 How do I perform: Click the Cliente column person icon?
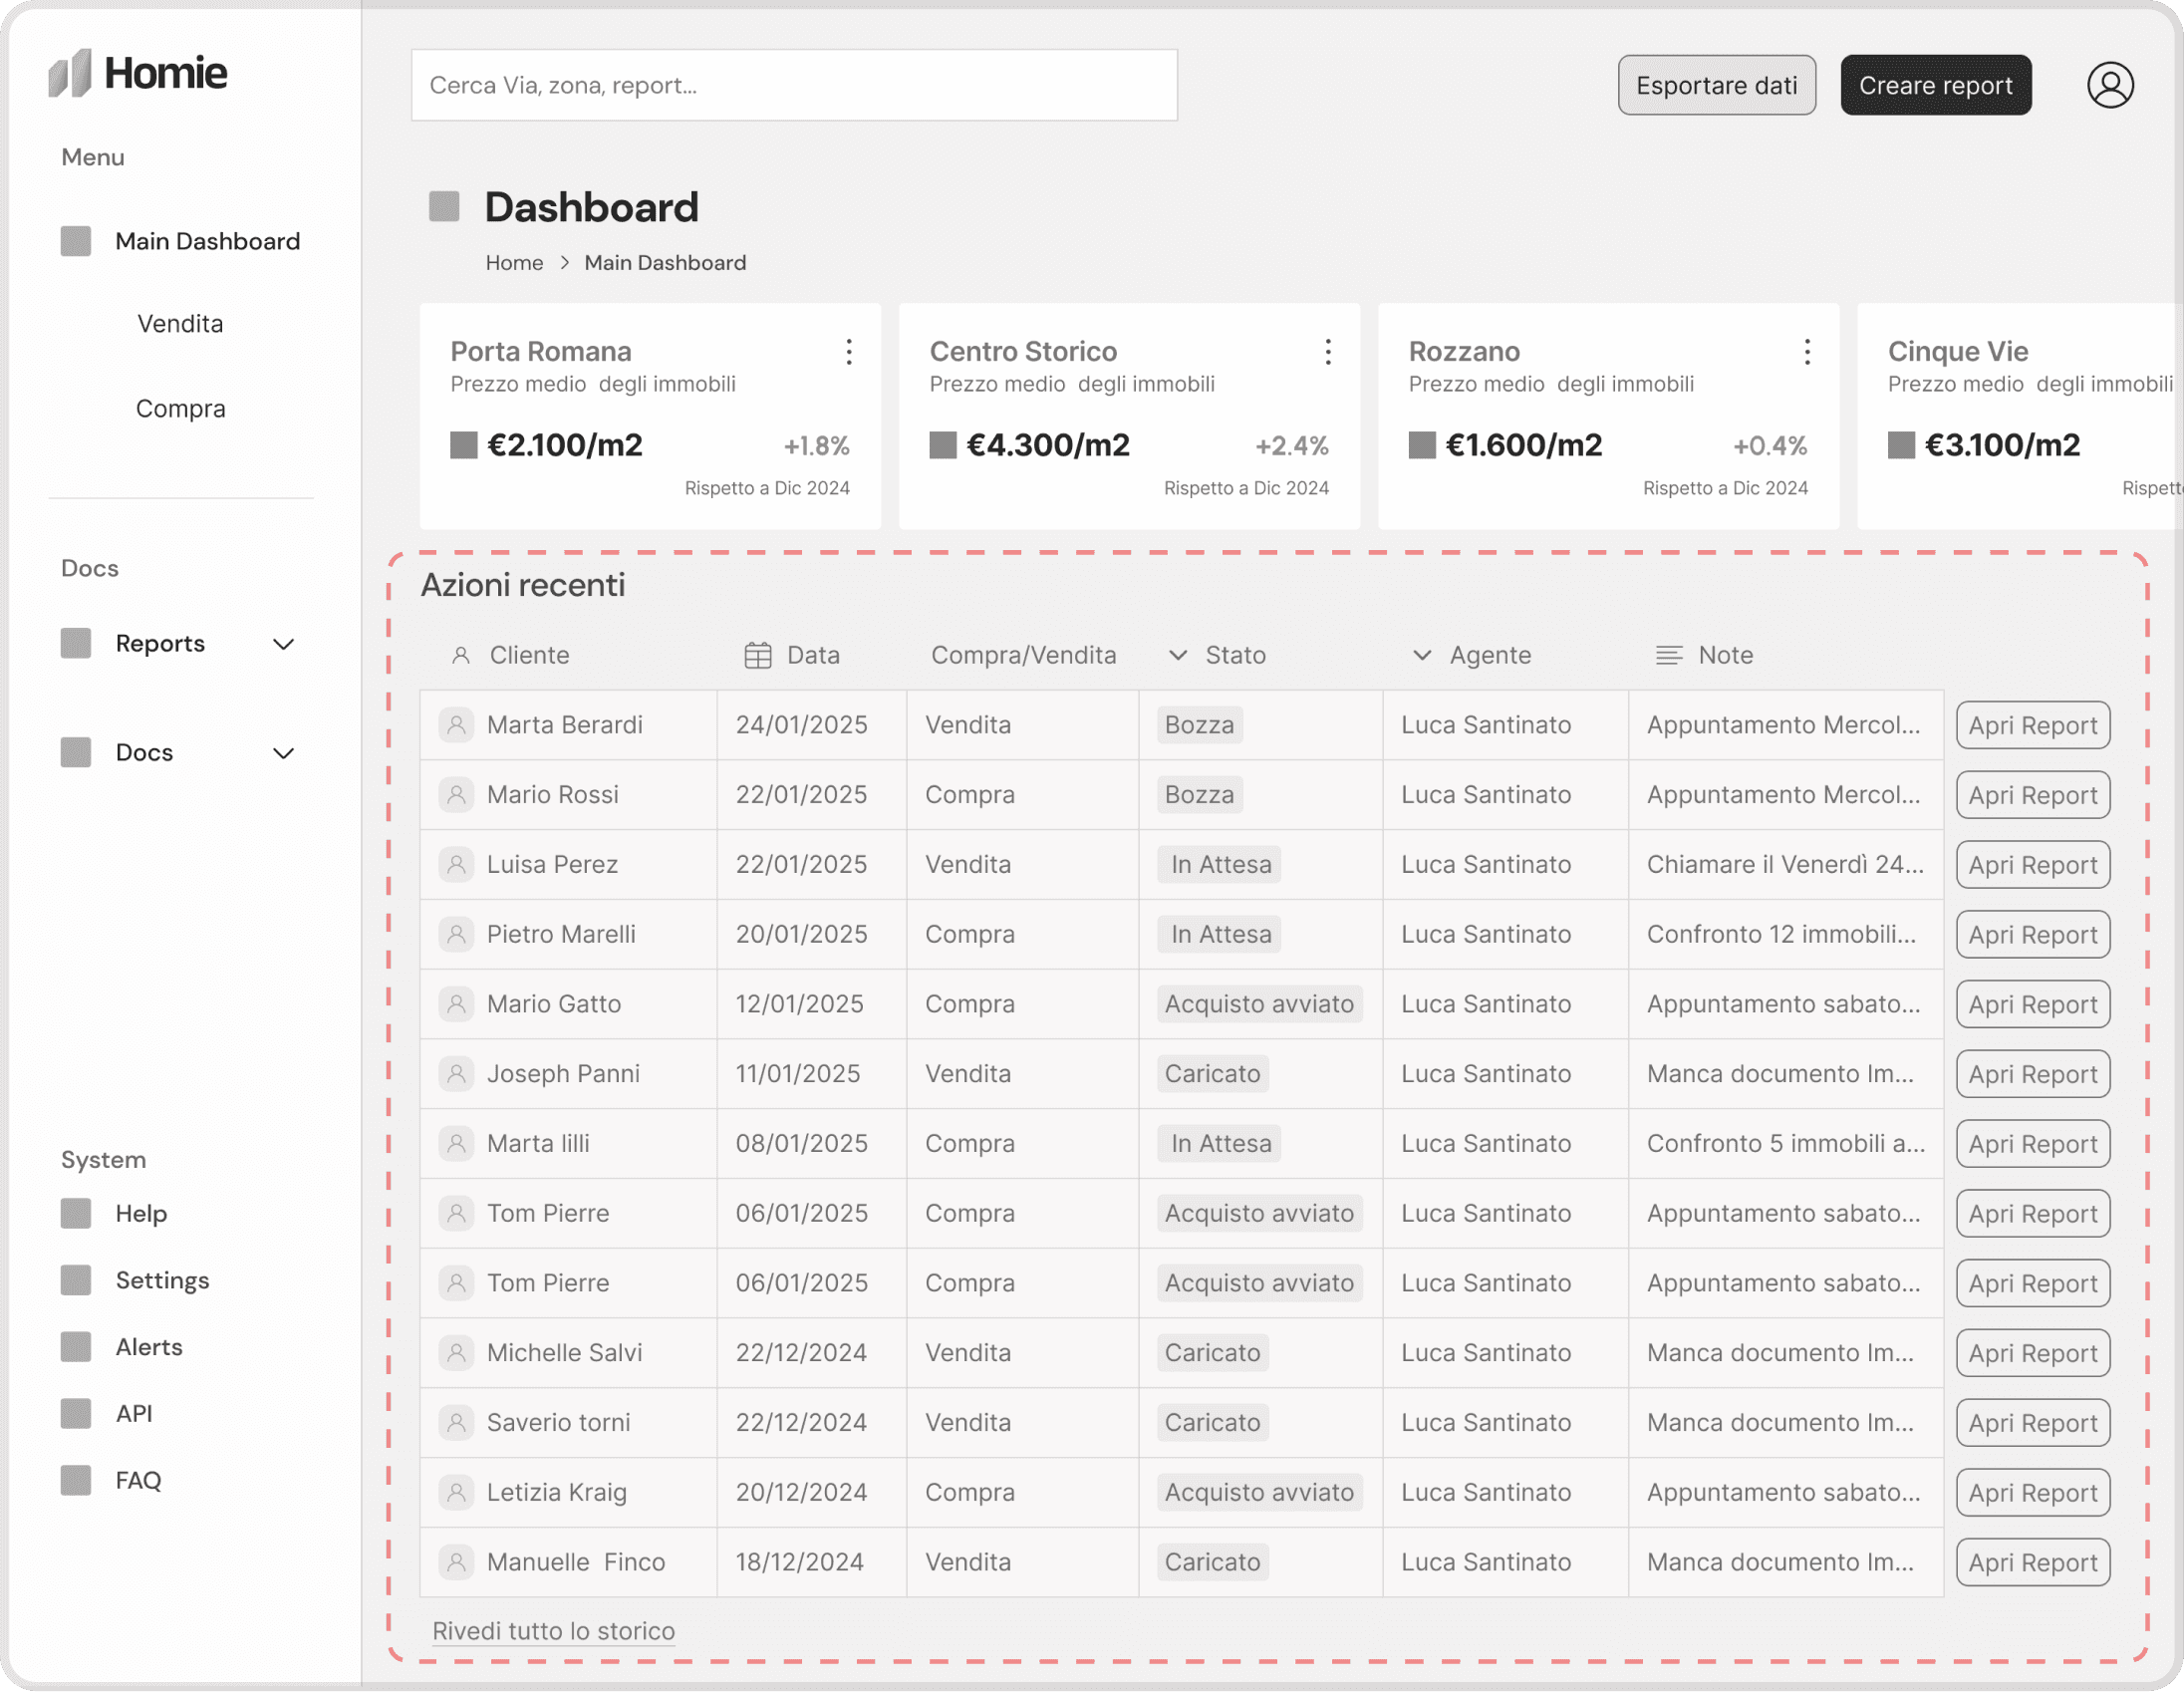click(461, 655)
